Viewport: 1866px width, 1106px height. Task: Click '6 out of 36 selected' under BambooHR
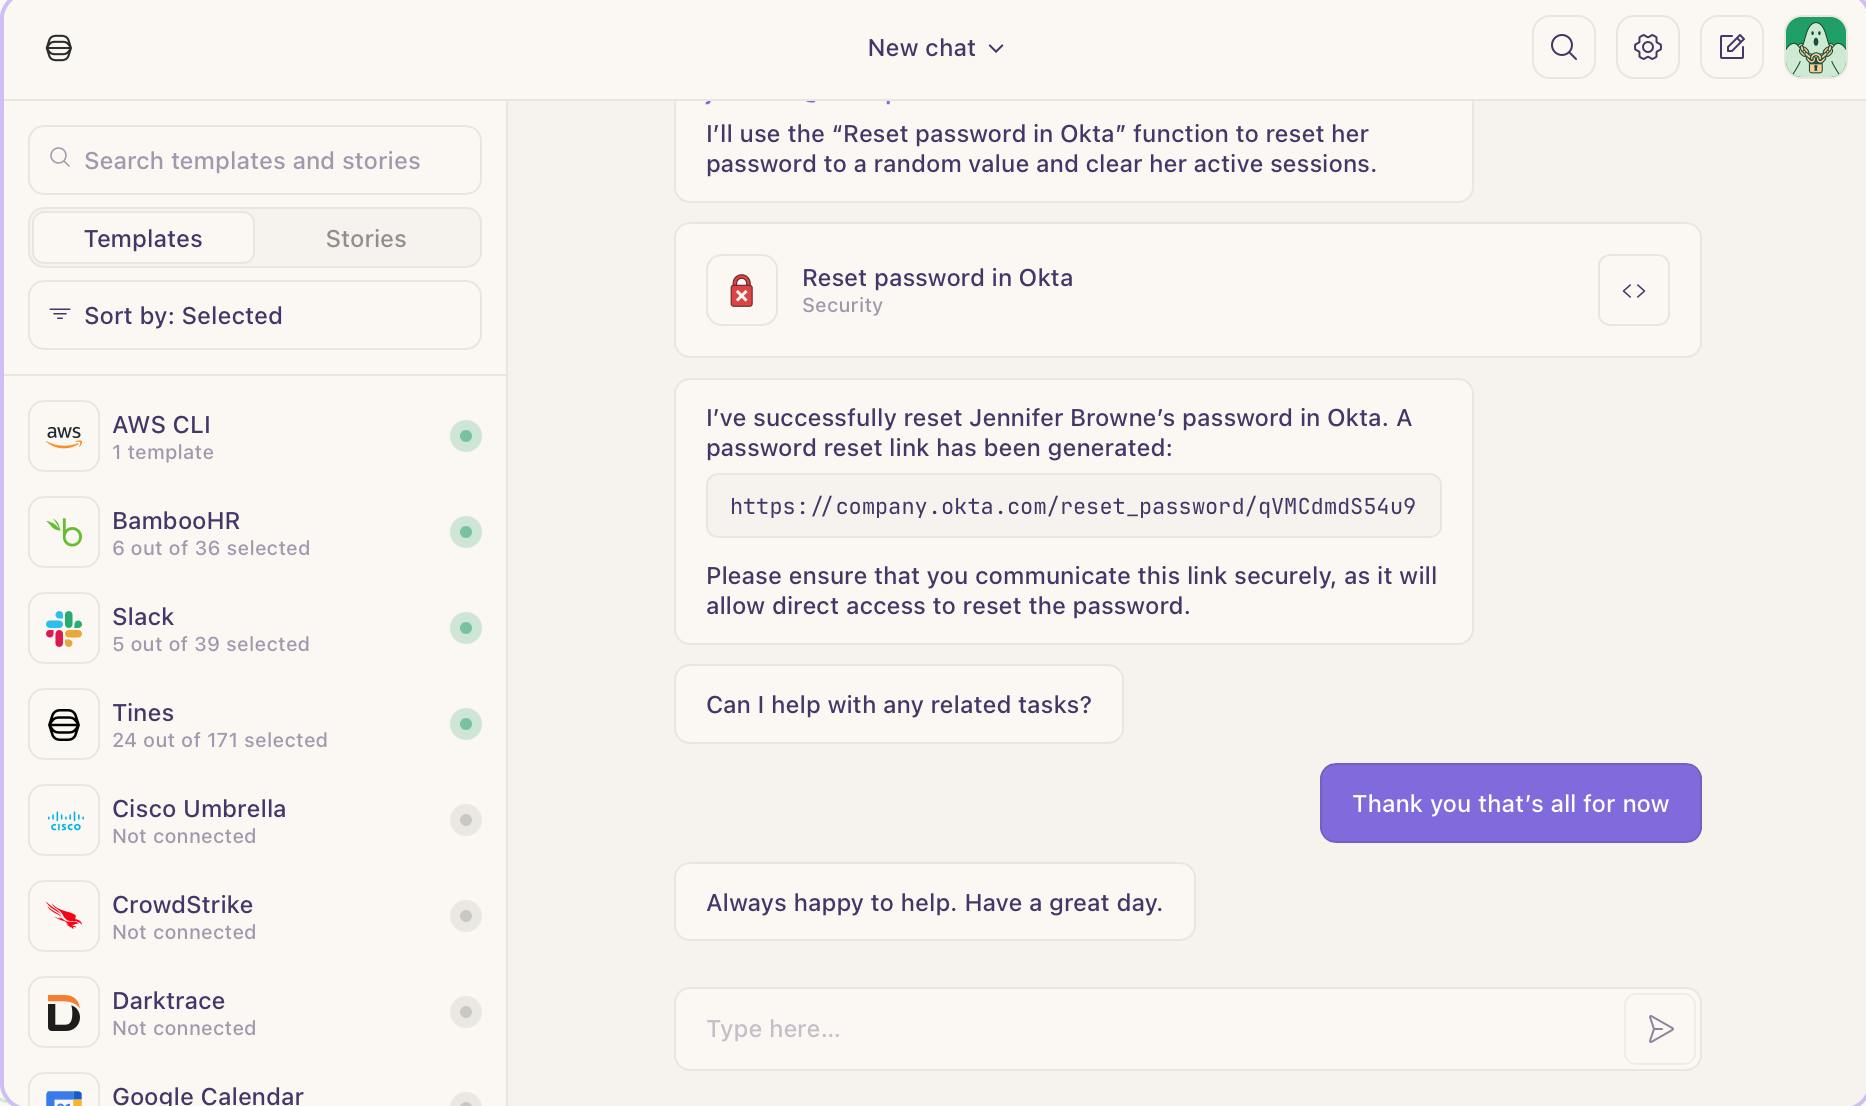(x=211, y=548)
